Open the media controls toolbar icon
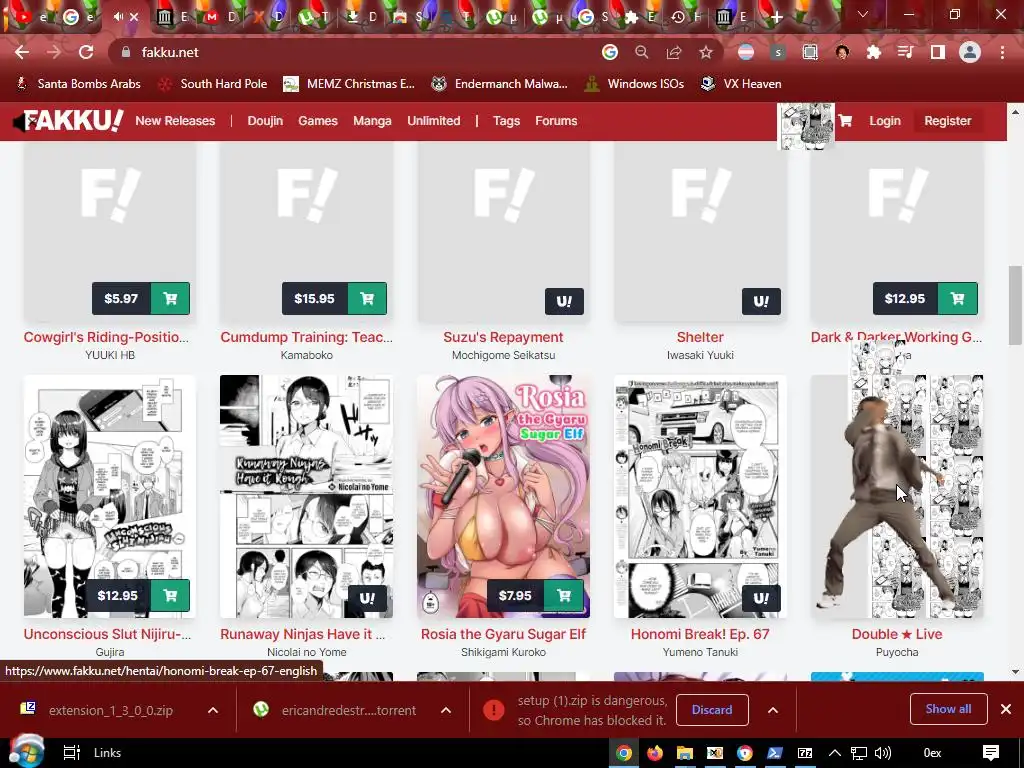The width and height of the screenshot is (1024, 768). click(906, 52)
